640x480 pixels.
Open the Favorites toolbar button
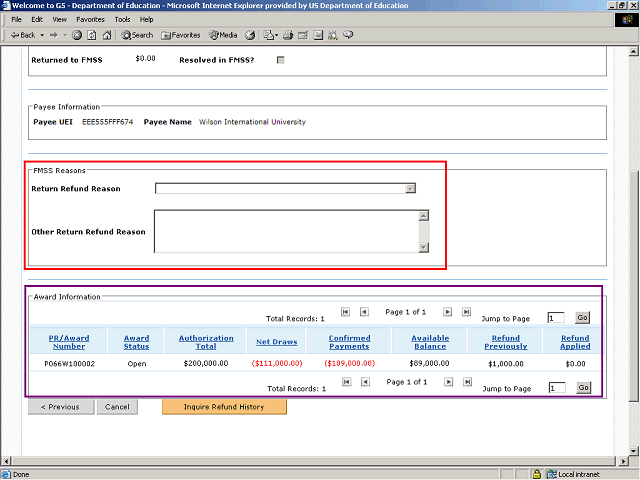(x=180, y=35)
